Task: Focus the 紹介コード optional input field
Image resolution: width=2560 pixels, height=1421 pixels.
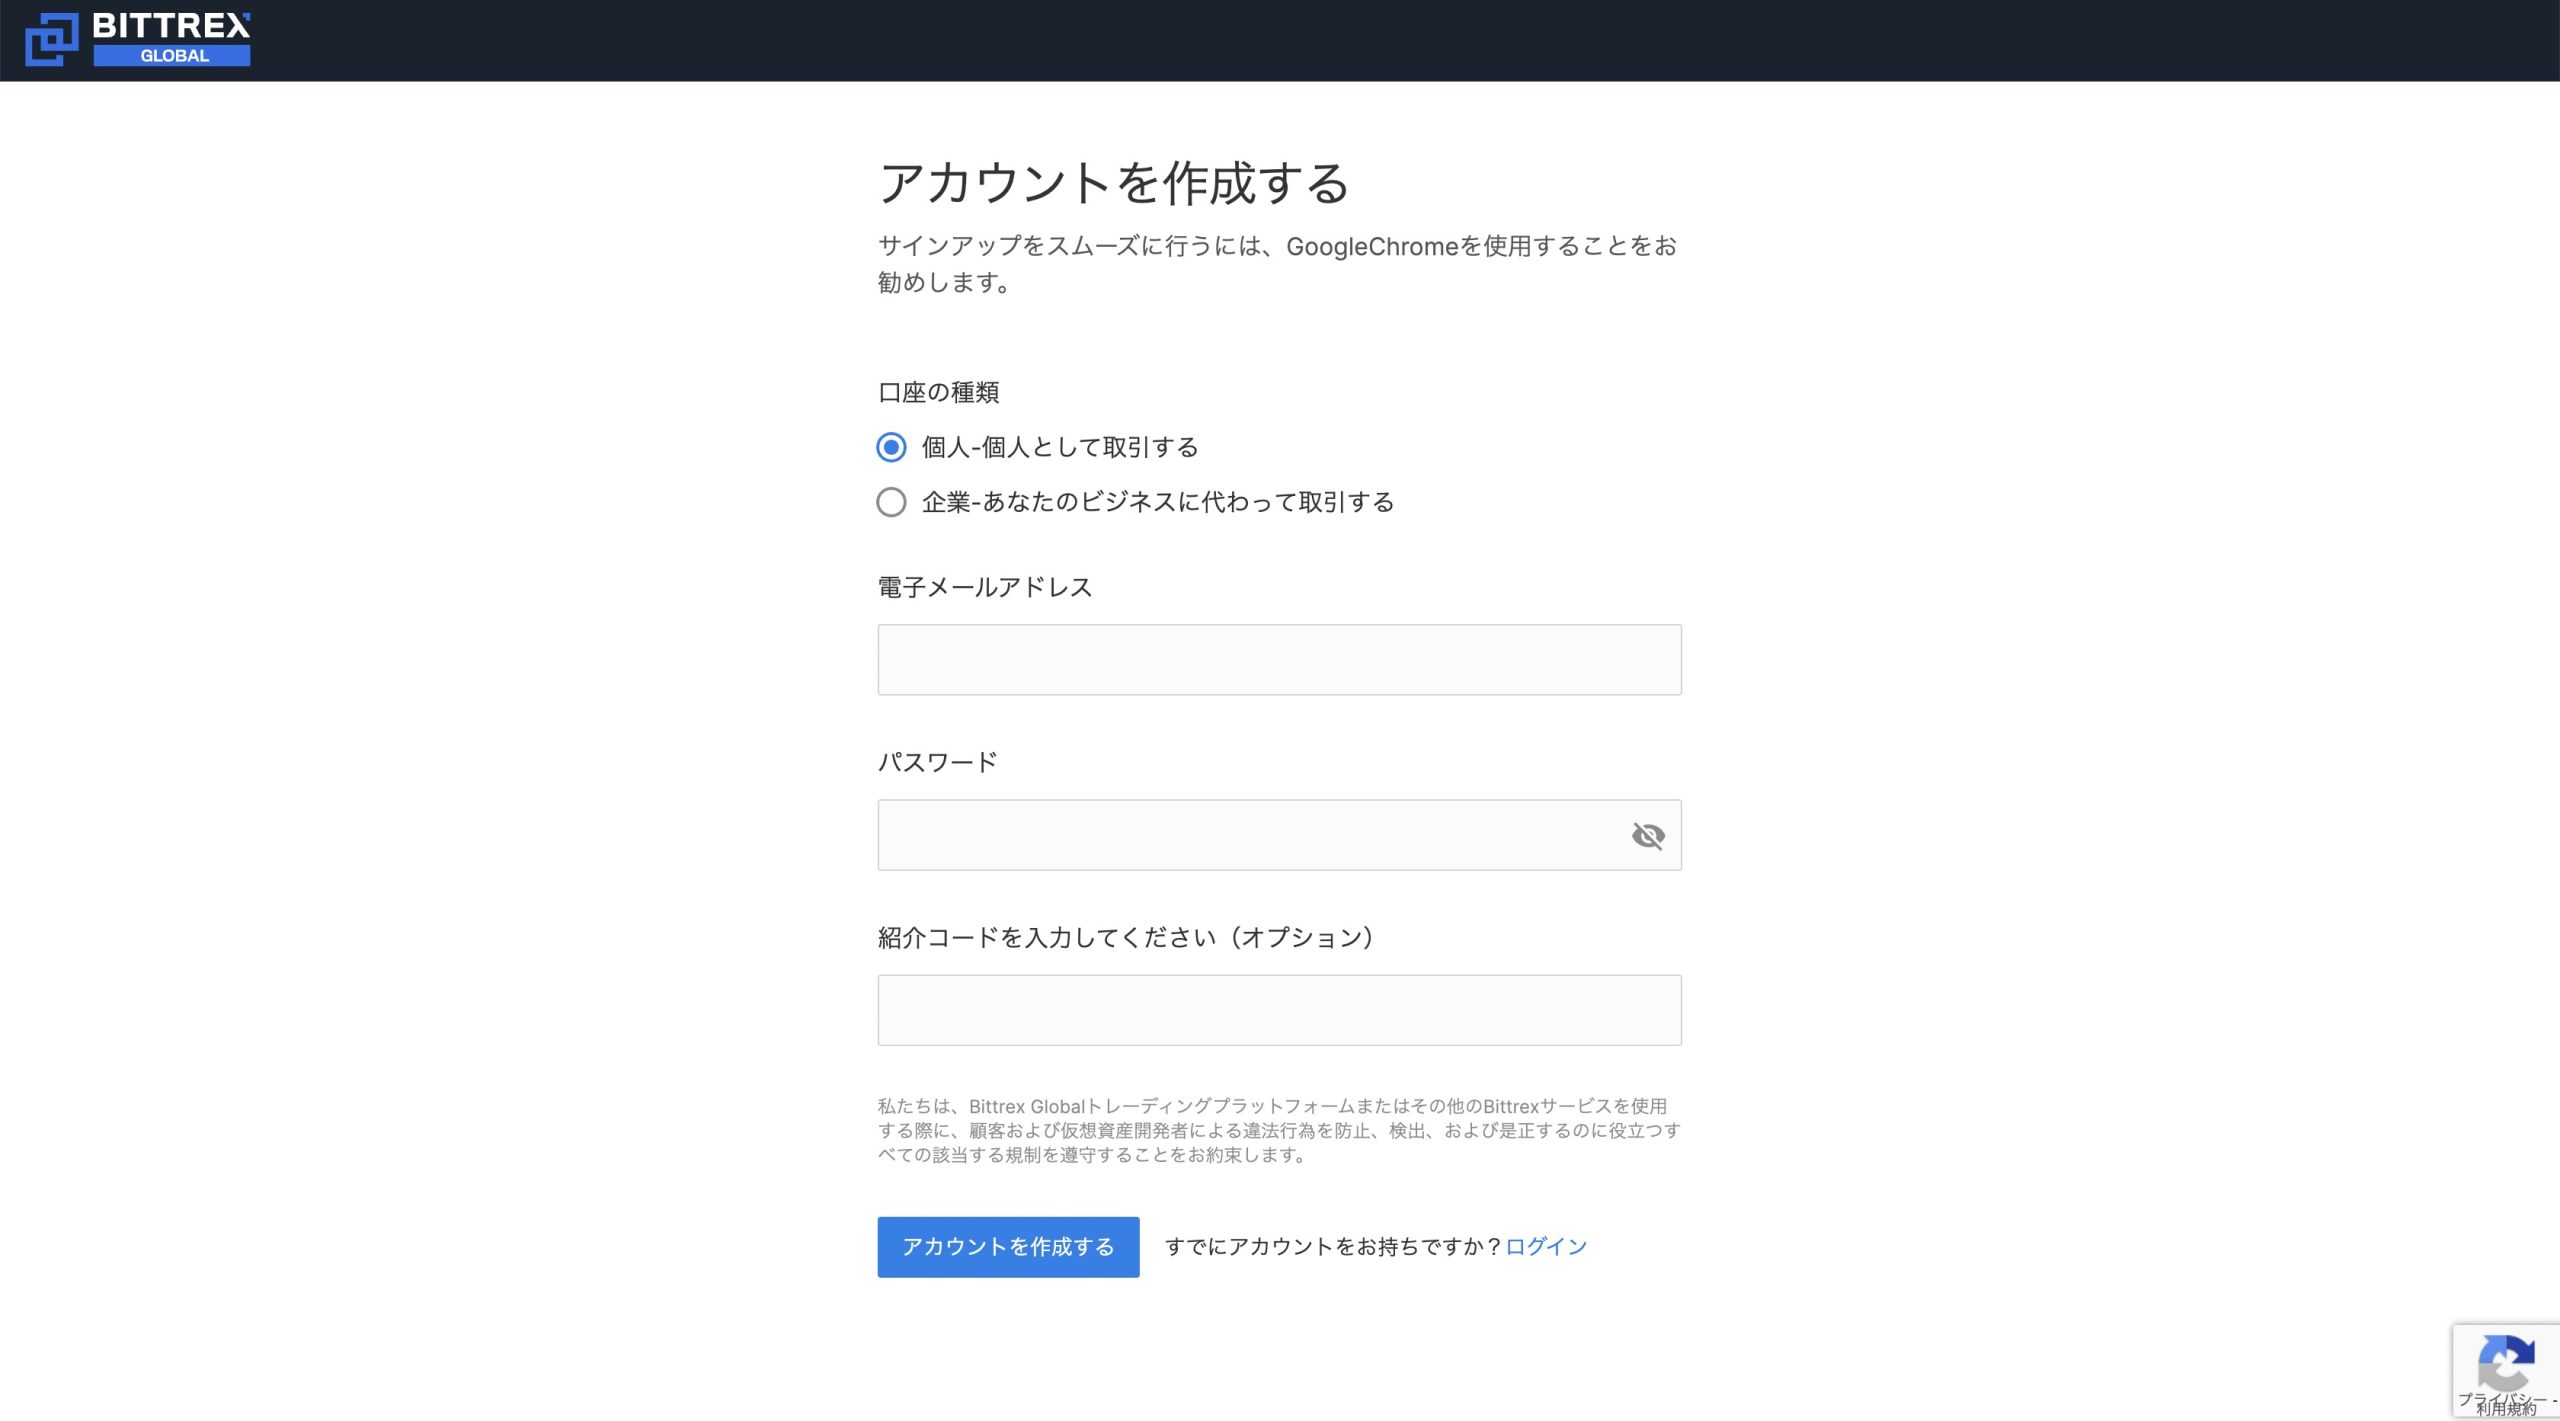Action: tap(1279, 1010)
